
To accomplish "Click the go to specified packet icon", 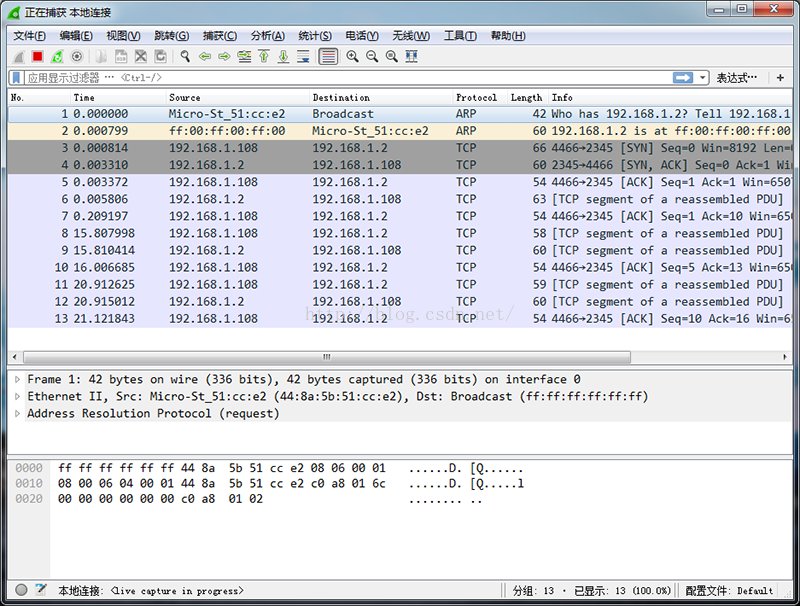I will 244,57.
